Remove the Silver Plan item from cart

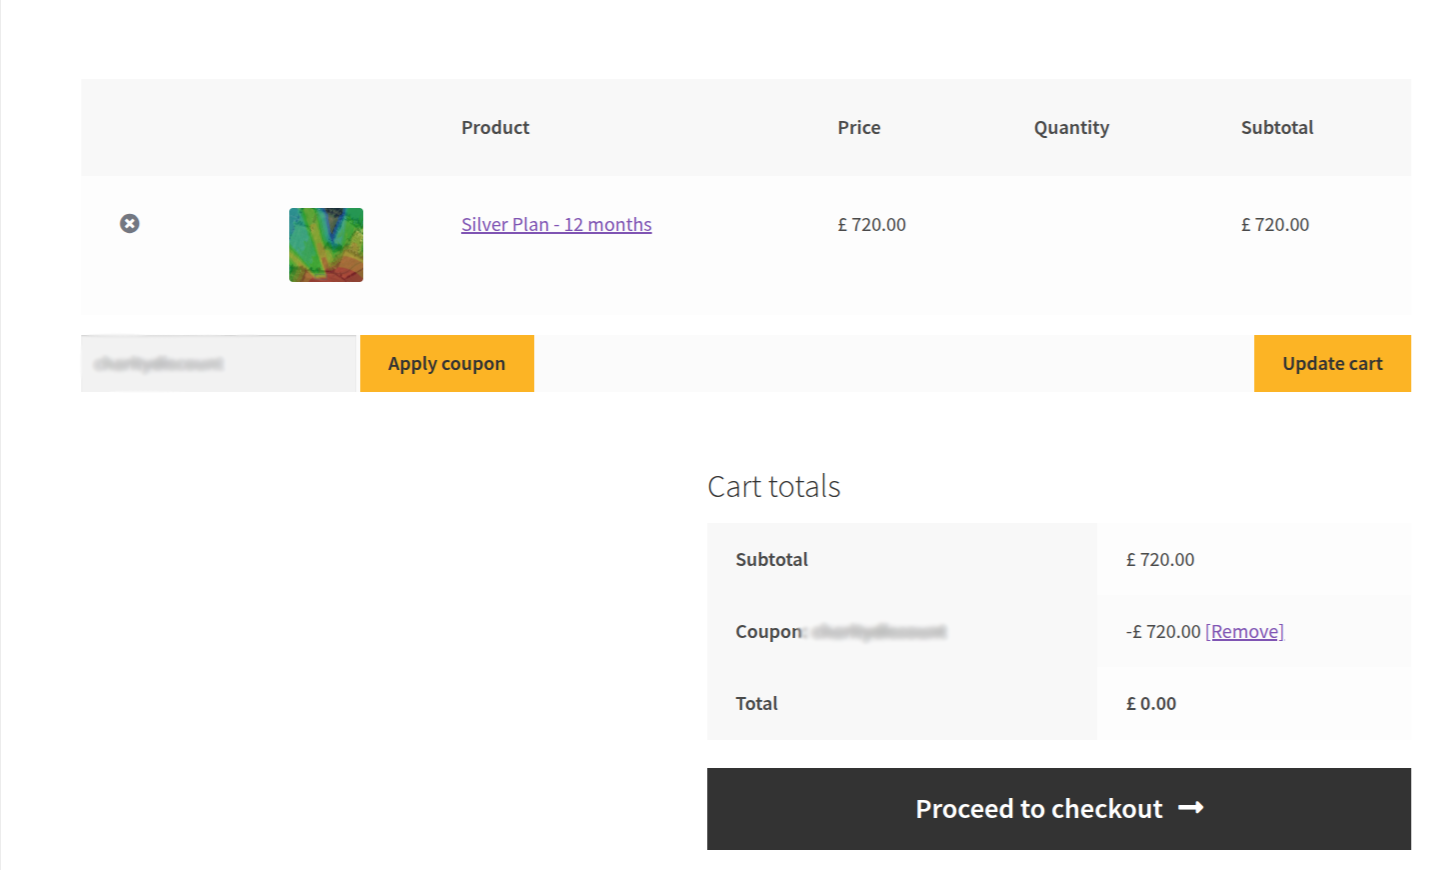coord(130,224)
